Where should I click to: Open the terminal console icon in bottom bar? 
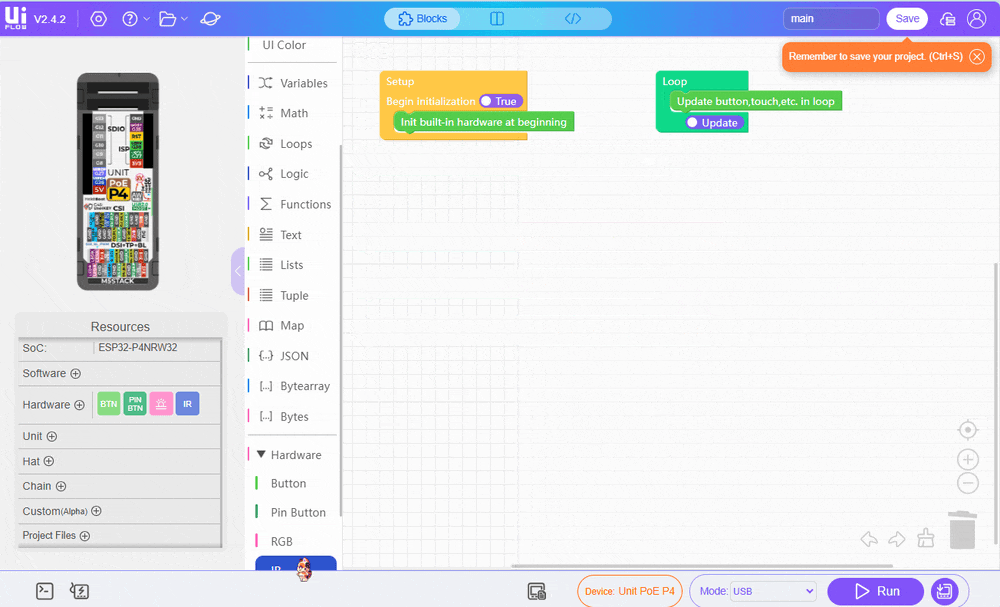pyautogui.click(x=44, y=591)
